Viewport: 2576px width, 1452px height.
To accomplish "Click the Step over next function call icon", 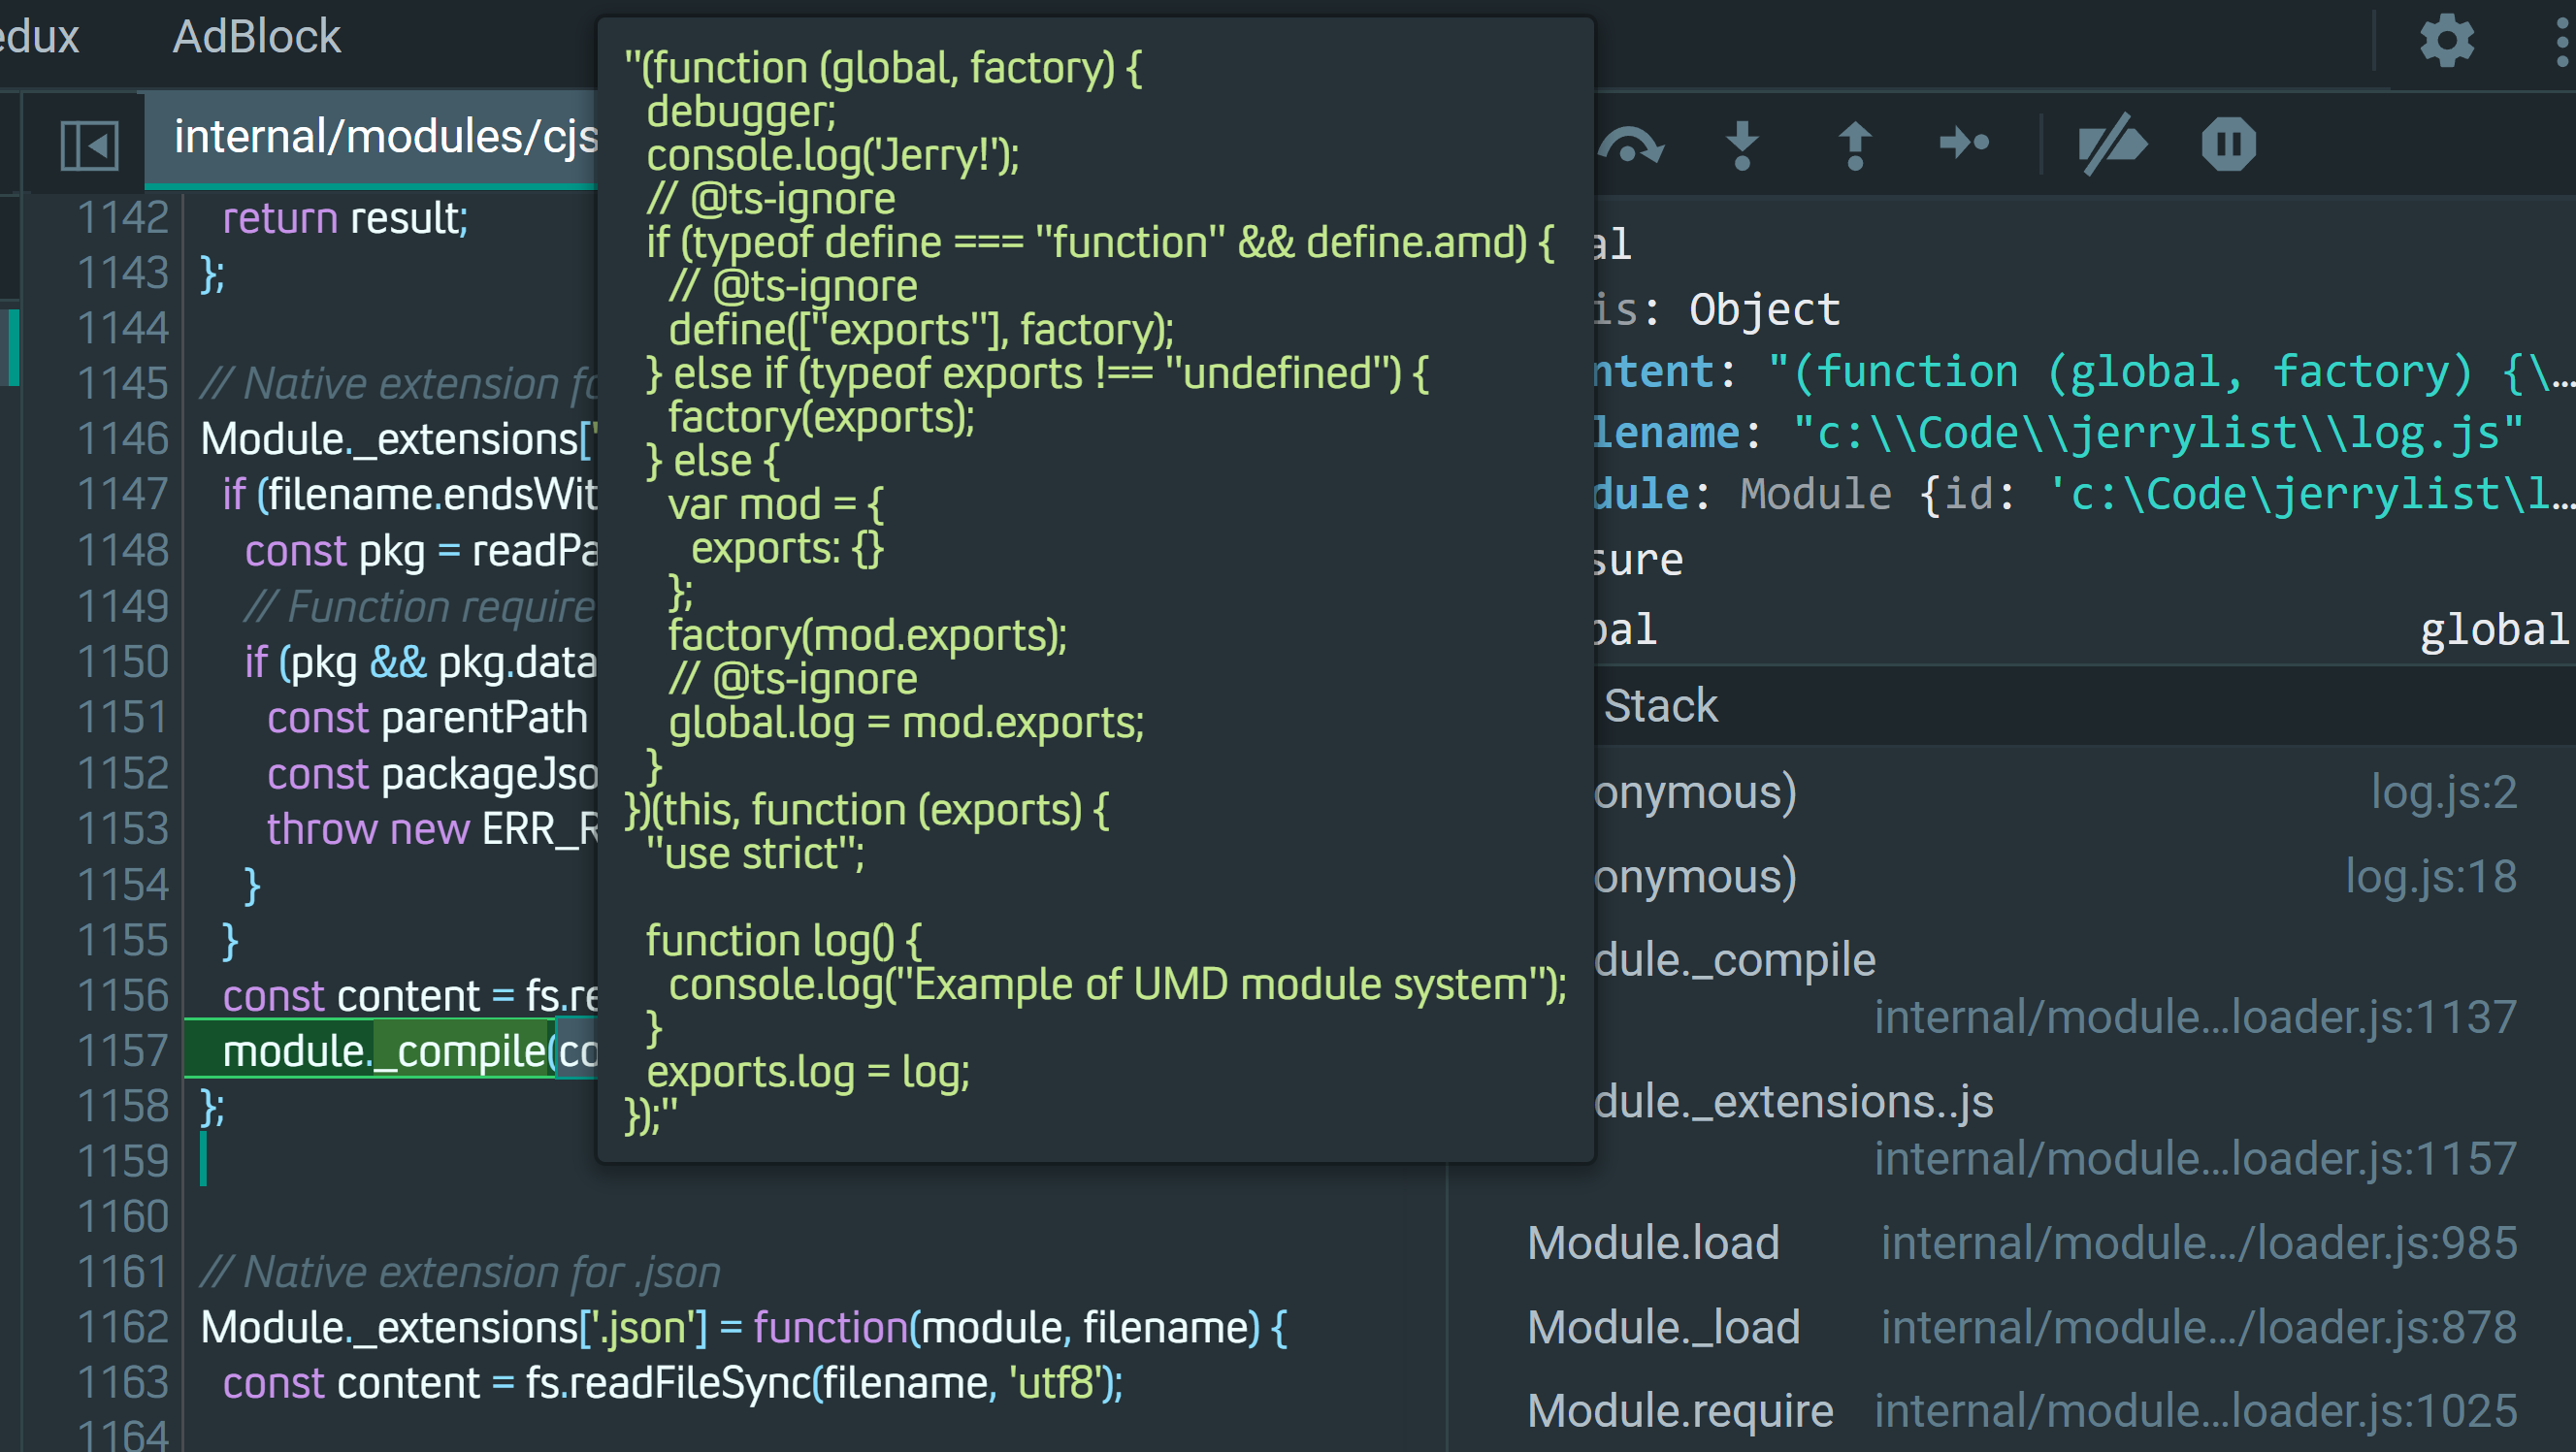I will click(x=1631, y=146).
